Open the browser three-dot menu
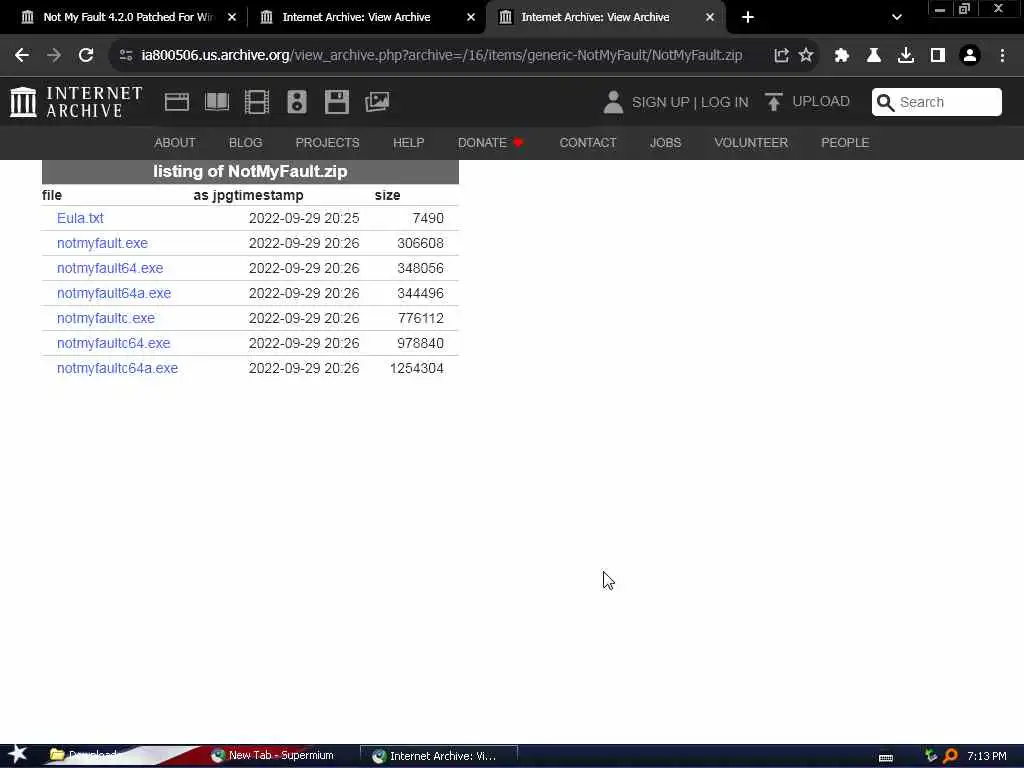Image resolution: width=1024 pixels, height=768 pixels. (x=1002, y=56)
